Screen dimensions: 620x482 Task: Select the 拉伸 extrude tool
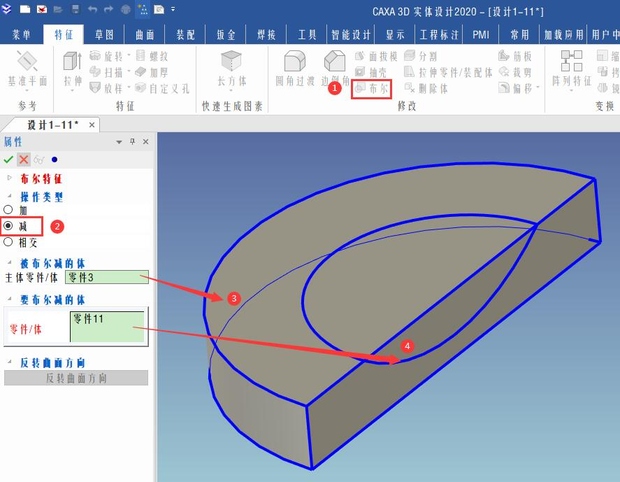tap(73, 70)
